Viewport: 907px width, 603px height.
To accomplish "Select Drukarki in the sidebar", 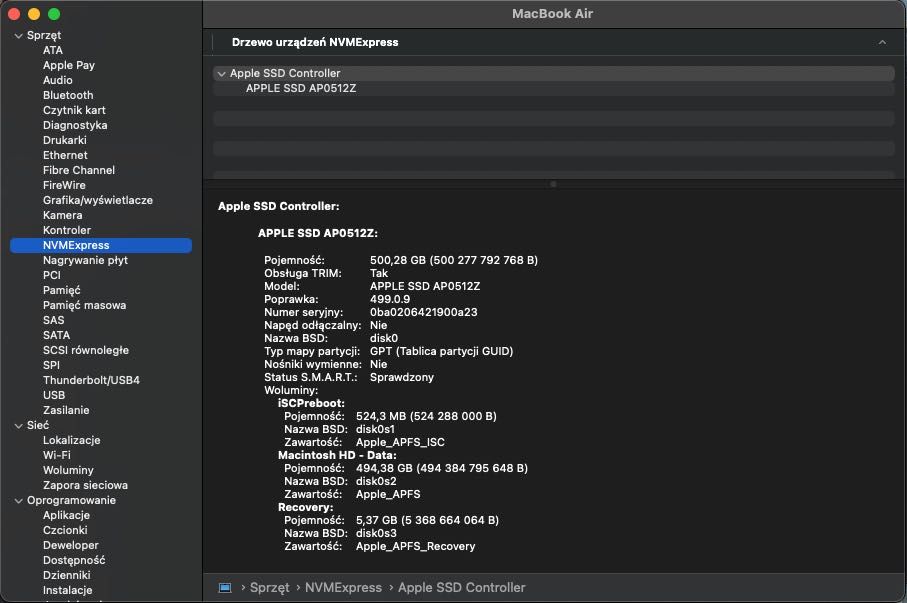I will [65, 141].
